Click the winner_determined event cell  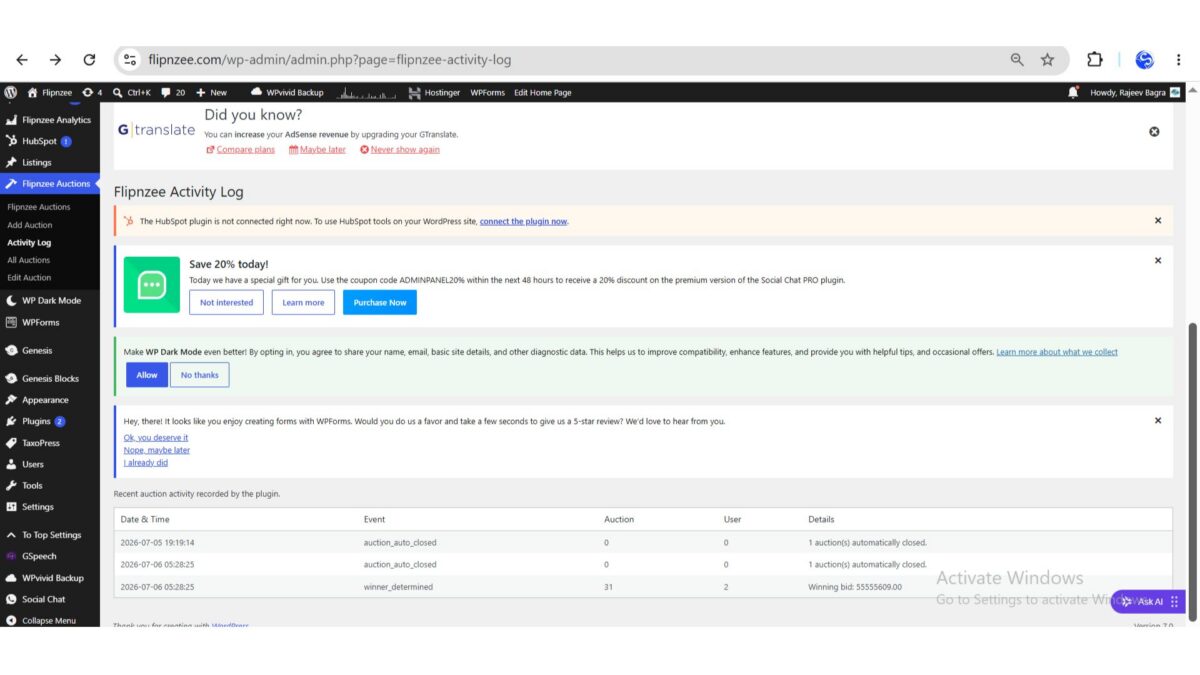click(x=398, y=587)
